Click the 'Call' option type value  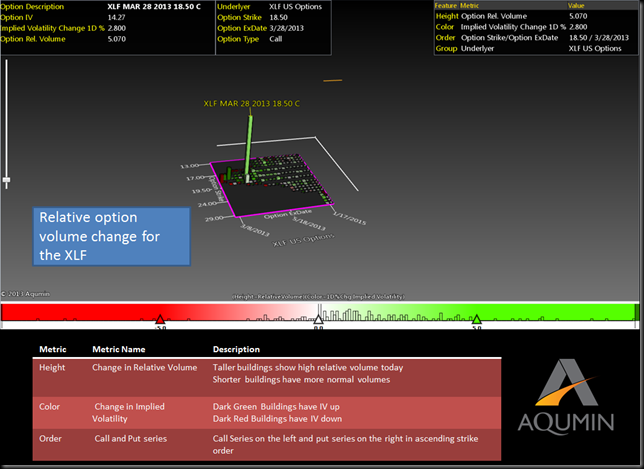(x=276, y=39)
